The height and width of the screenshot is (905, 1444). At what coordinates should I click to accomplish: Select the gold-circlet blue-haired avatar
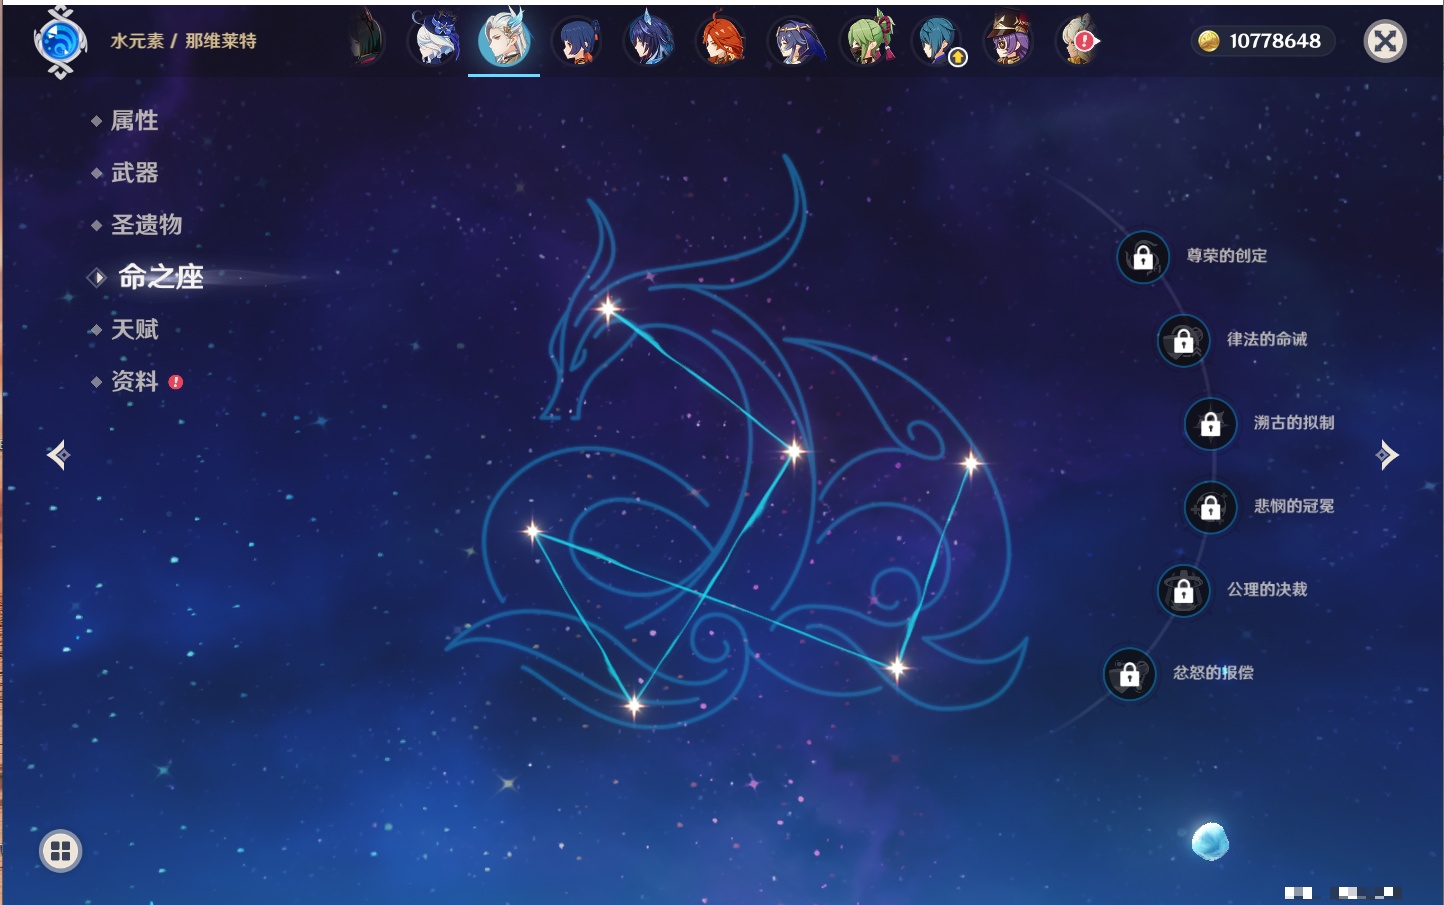(x=794, y=41)
